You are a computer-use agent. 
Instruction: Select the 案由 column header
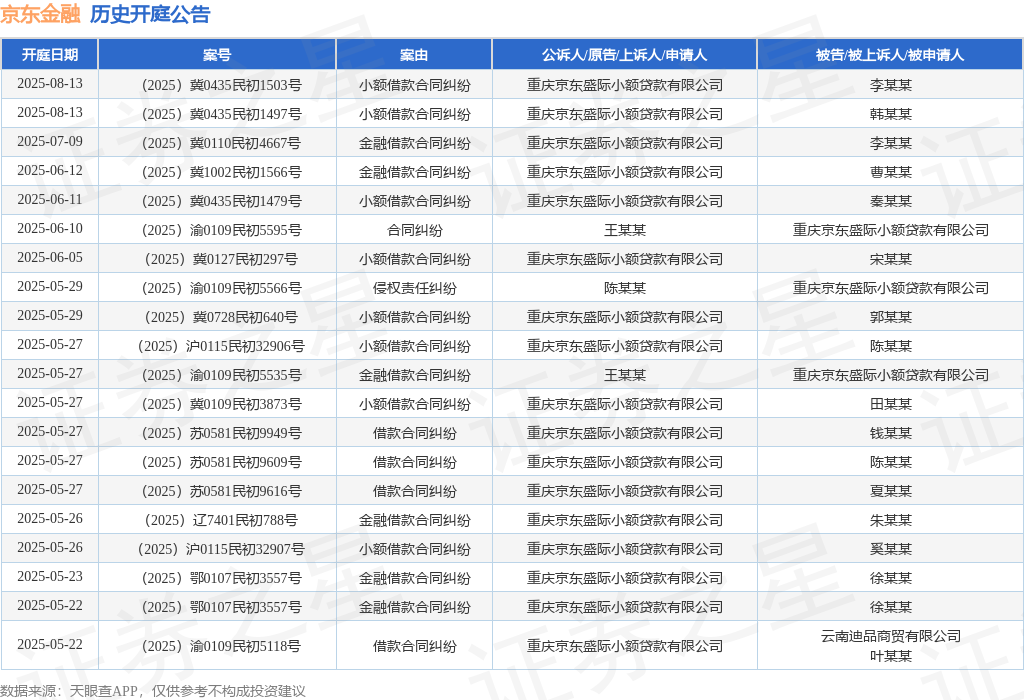coord(414,55)
